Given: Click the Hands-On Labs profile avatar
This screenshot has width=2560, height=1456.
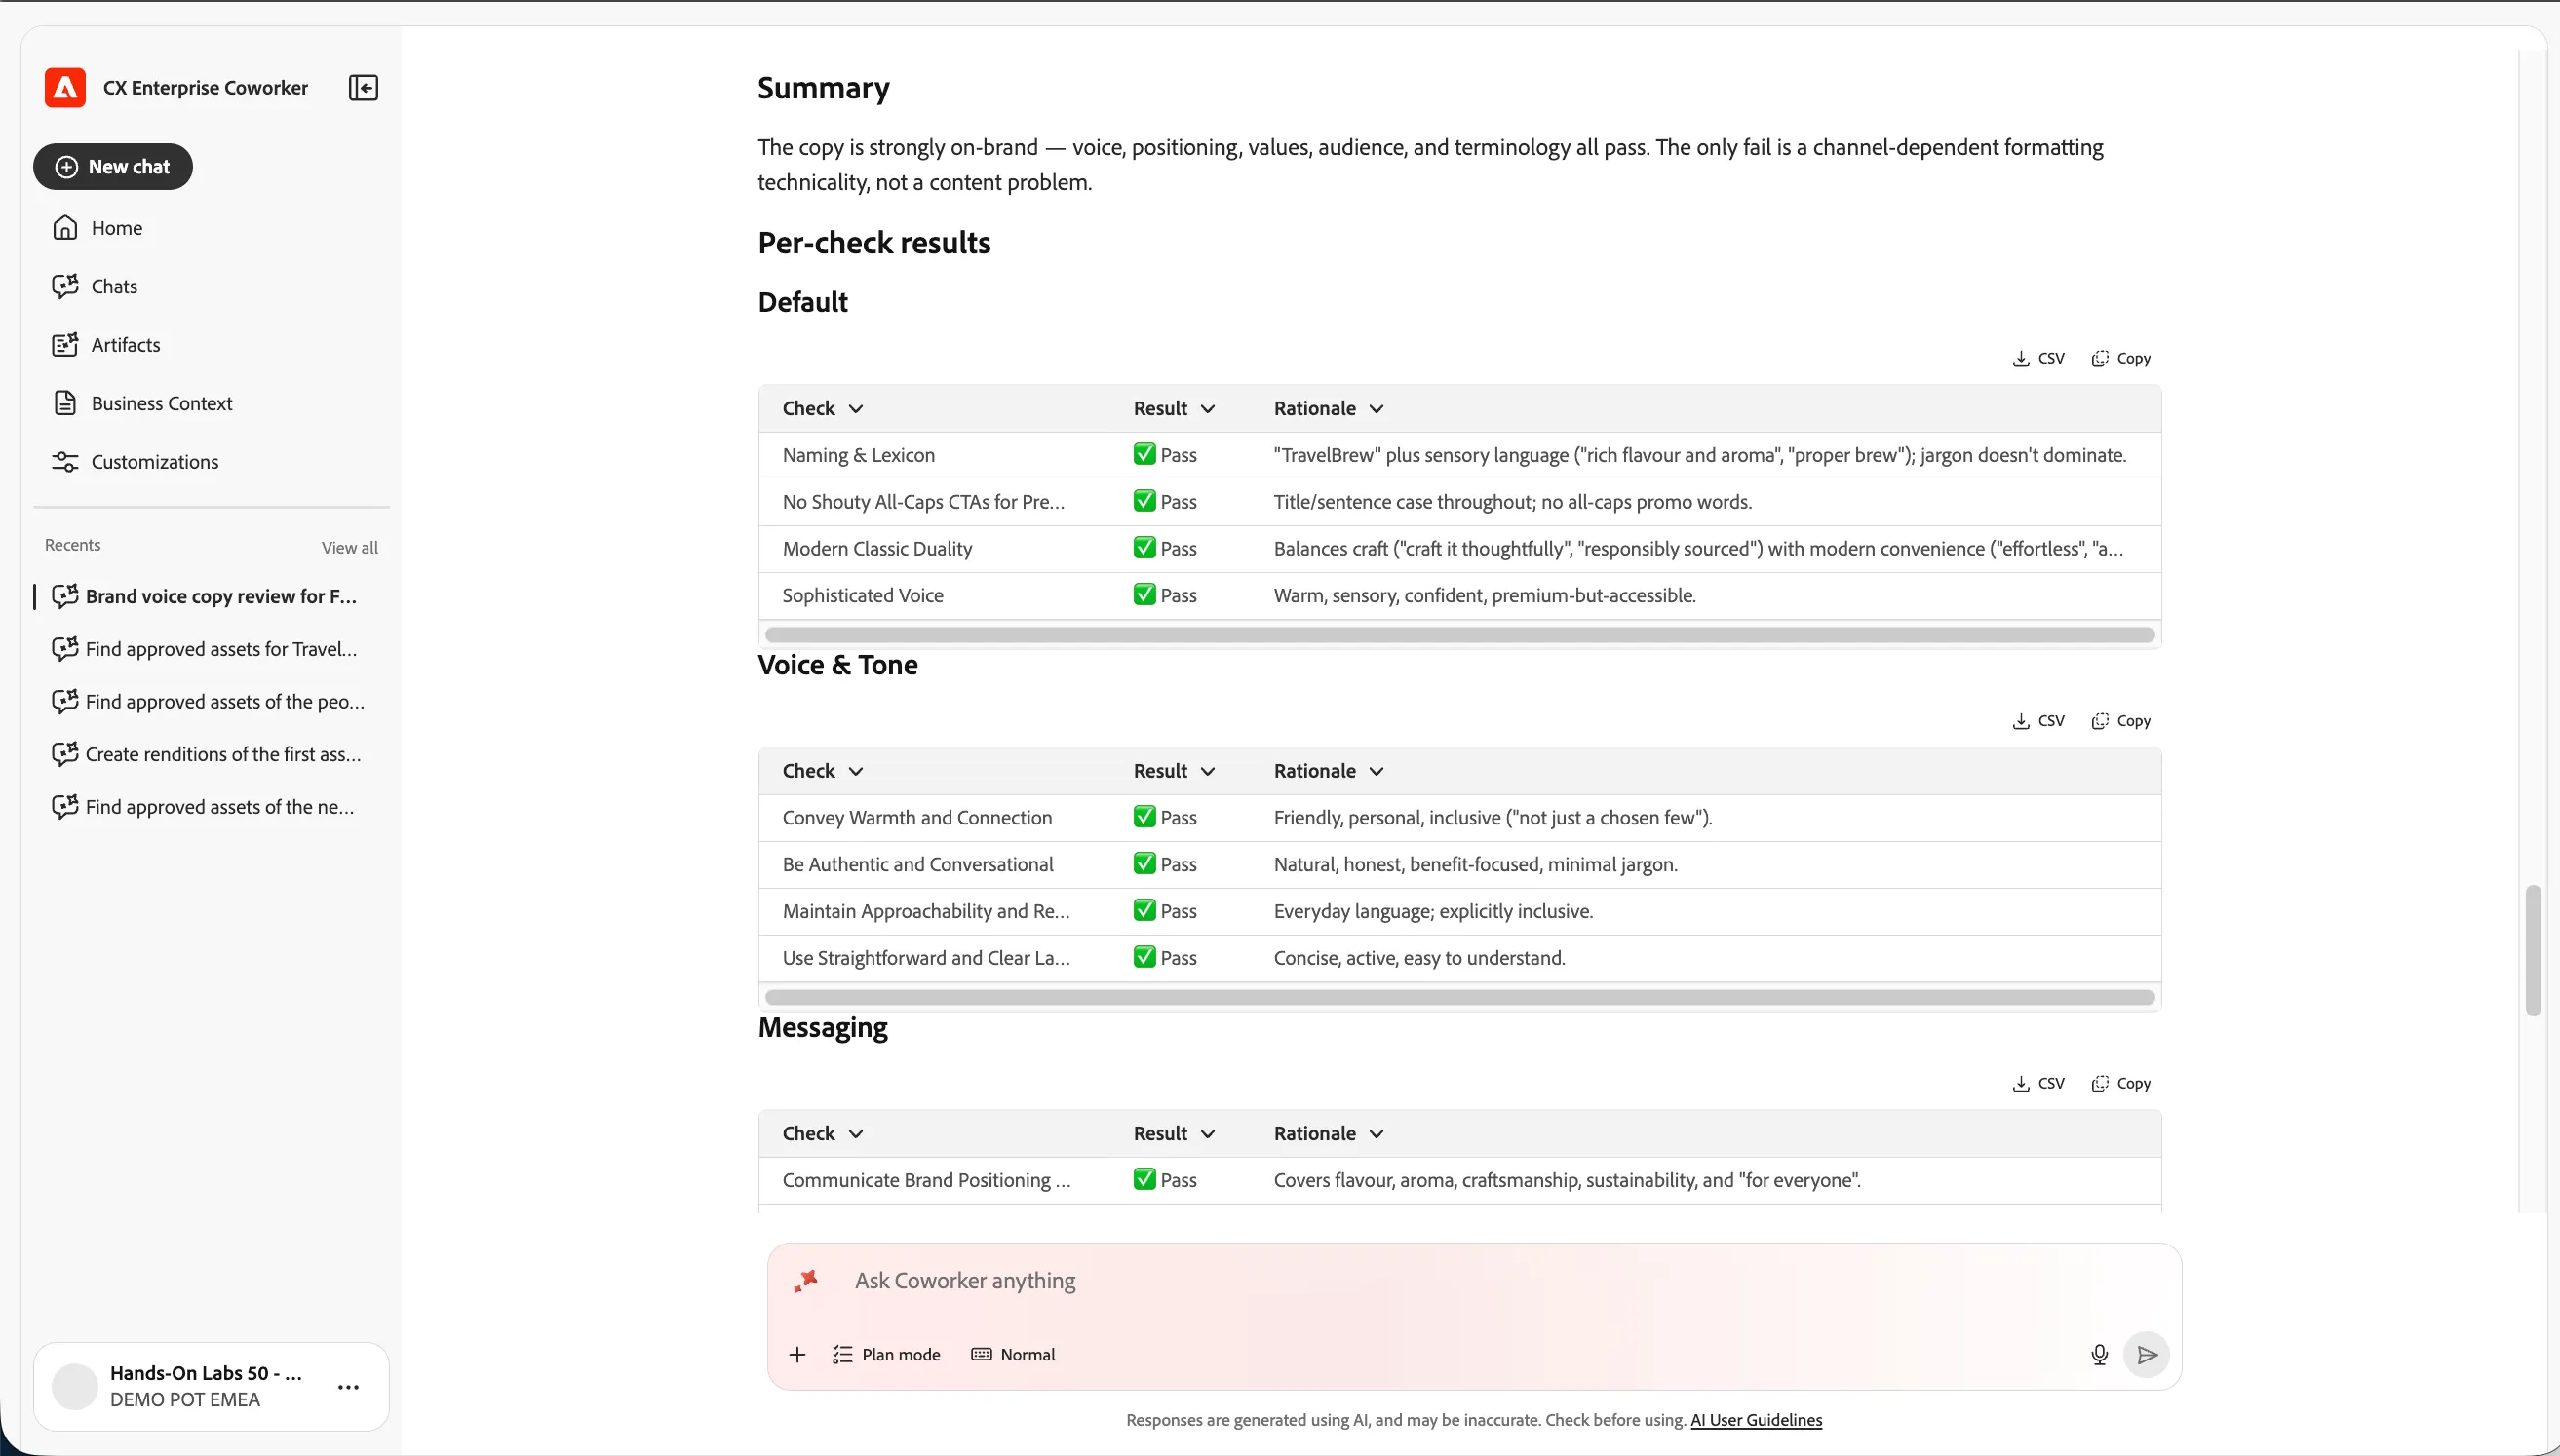Looking at the screenshot, I should pyautogui.click(x=75, y=1387).
